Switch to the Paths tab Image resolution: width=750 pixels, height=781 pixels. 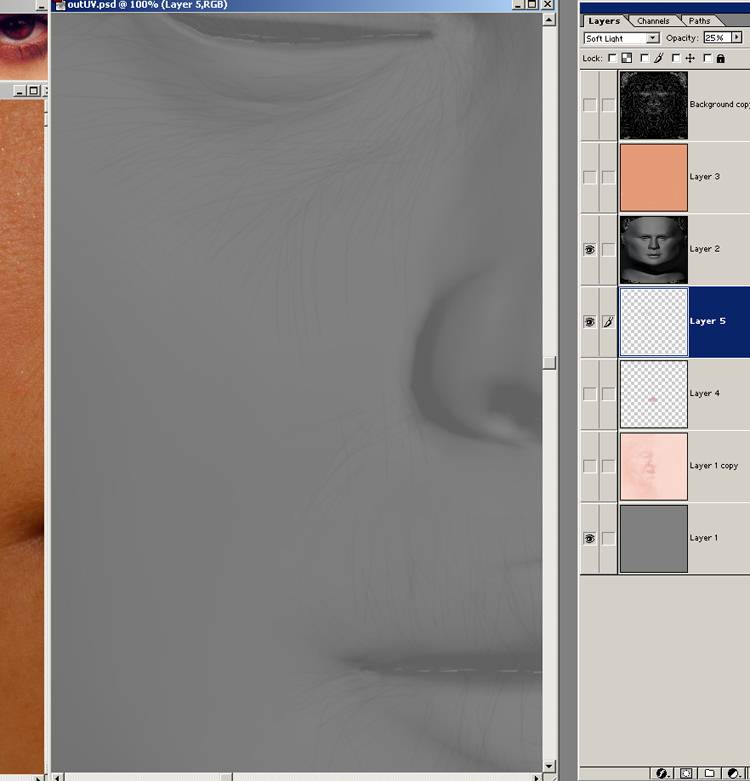700,20
